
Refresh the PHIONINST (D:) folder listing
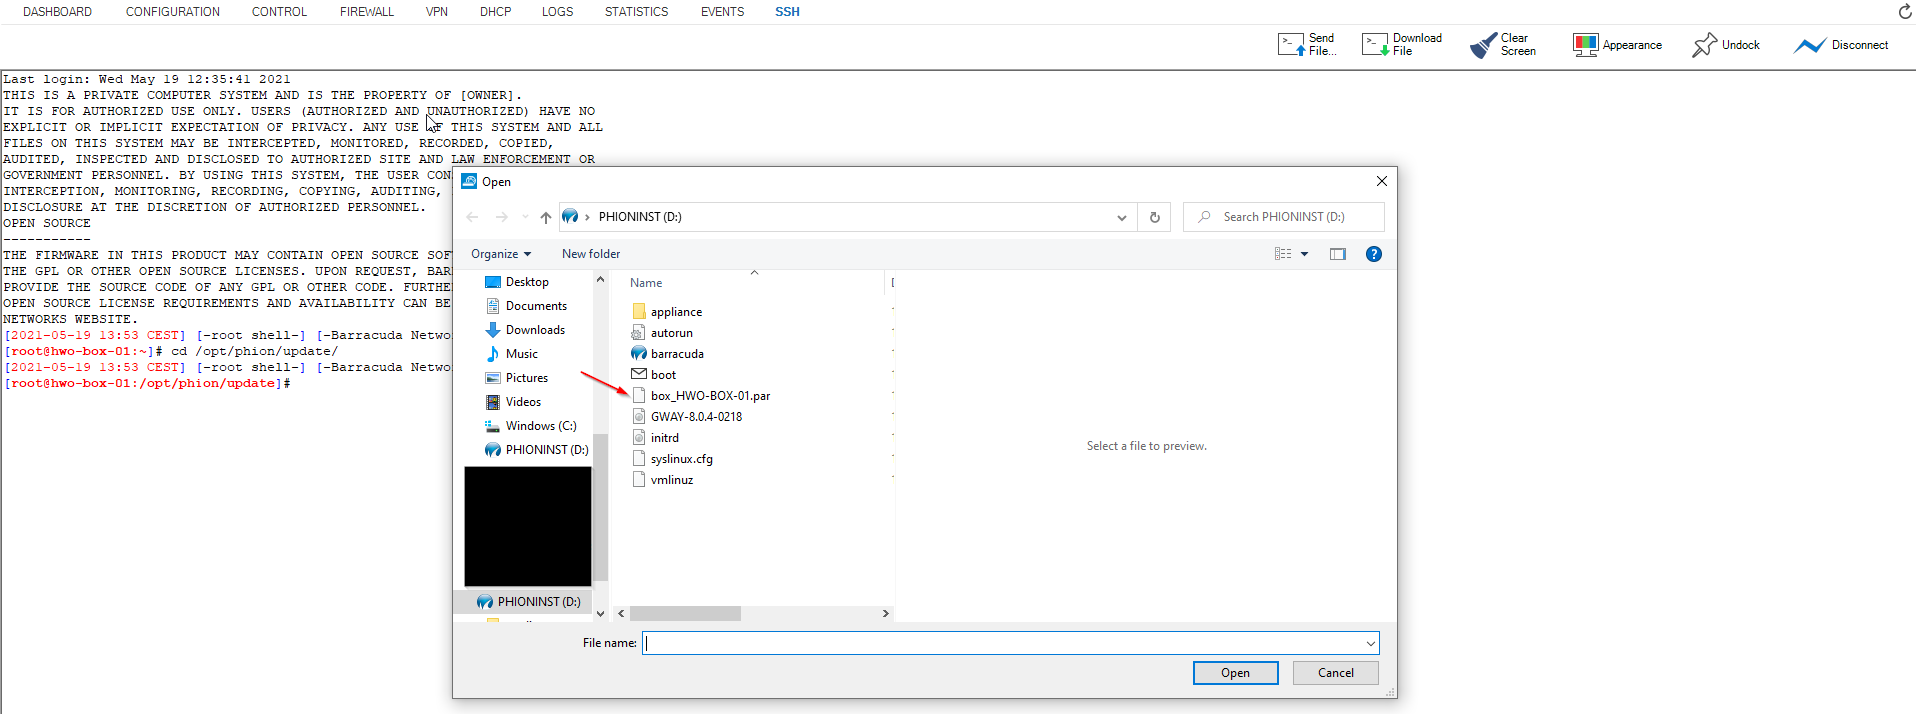click(x=1154, y=217)
